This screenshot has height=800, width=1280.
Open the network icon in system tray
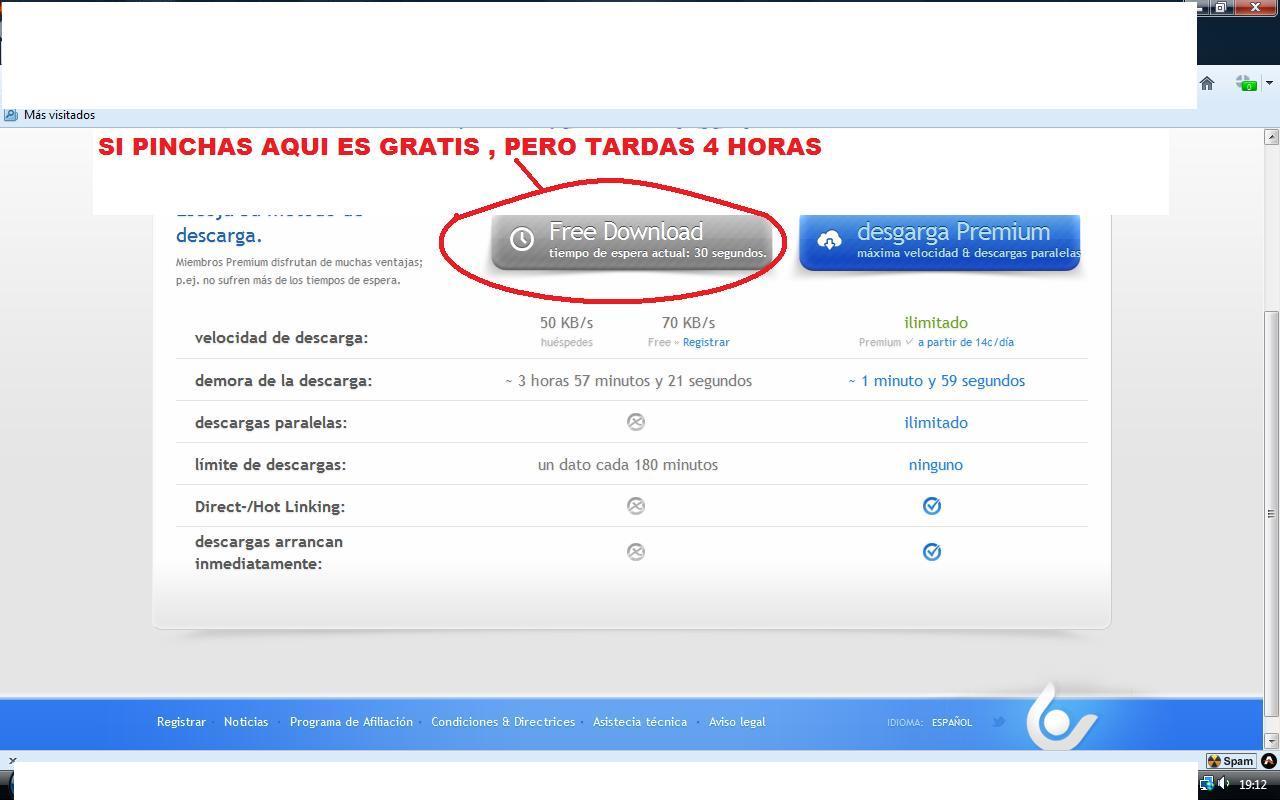[x=1207, y=784]
